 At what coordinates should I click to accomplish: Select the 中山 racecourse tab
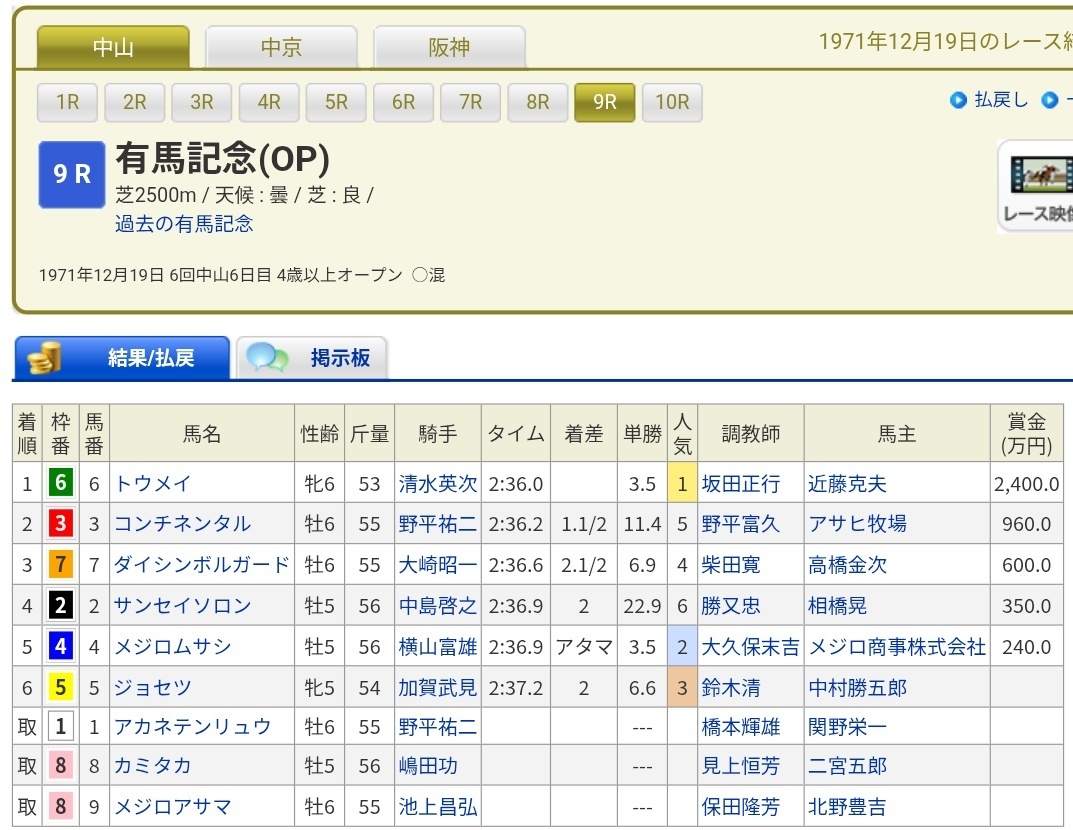pos(113,47)
